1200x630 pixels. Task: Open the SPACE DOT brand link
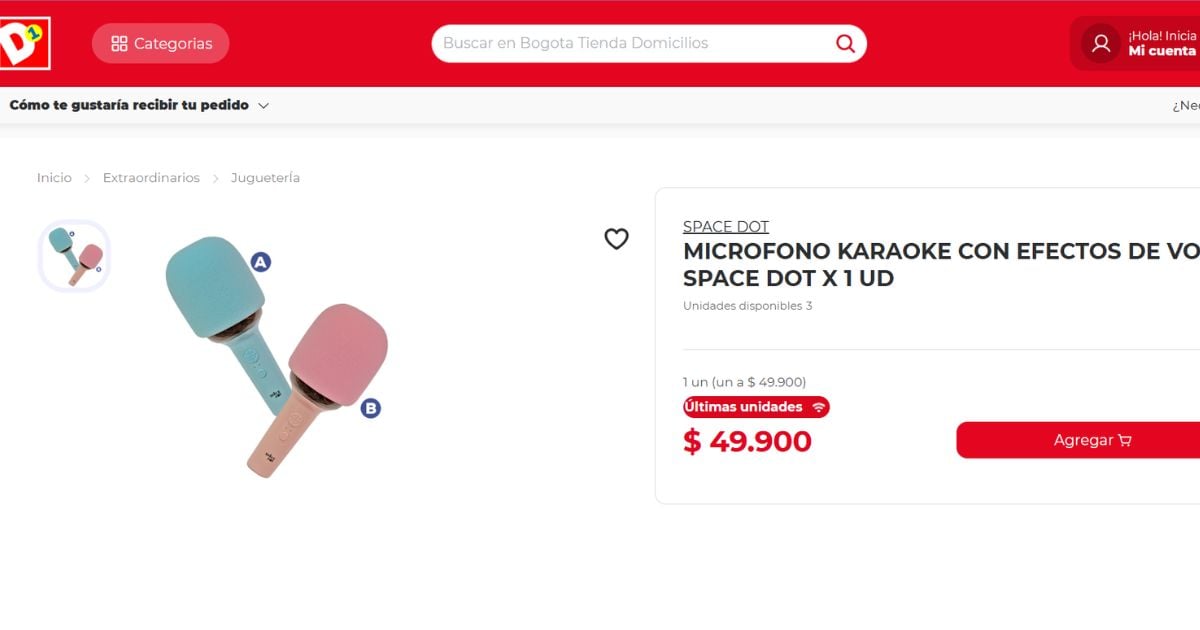click(726, 226)
